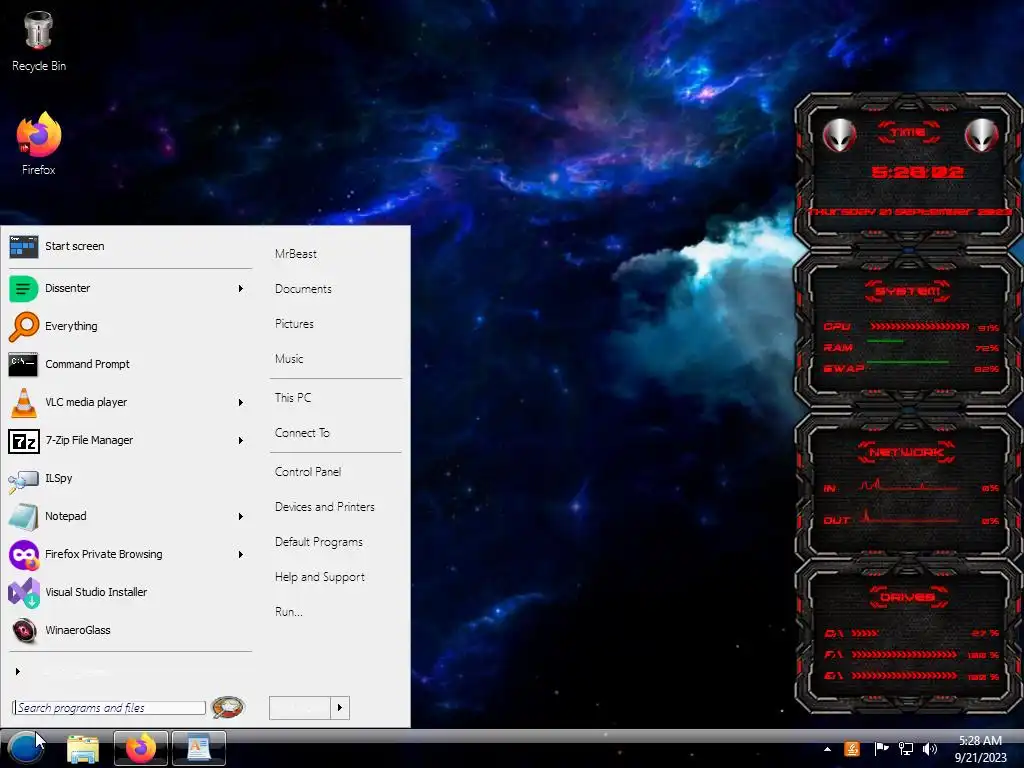Open Firefox desktop shortcut
The width and height of the screenshot is (1024, 768).
point(39,144)
